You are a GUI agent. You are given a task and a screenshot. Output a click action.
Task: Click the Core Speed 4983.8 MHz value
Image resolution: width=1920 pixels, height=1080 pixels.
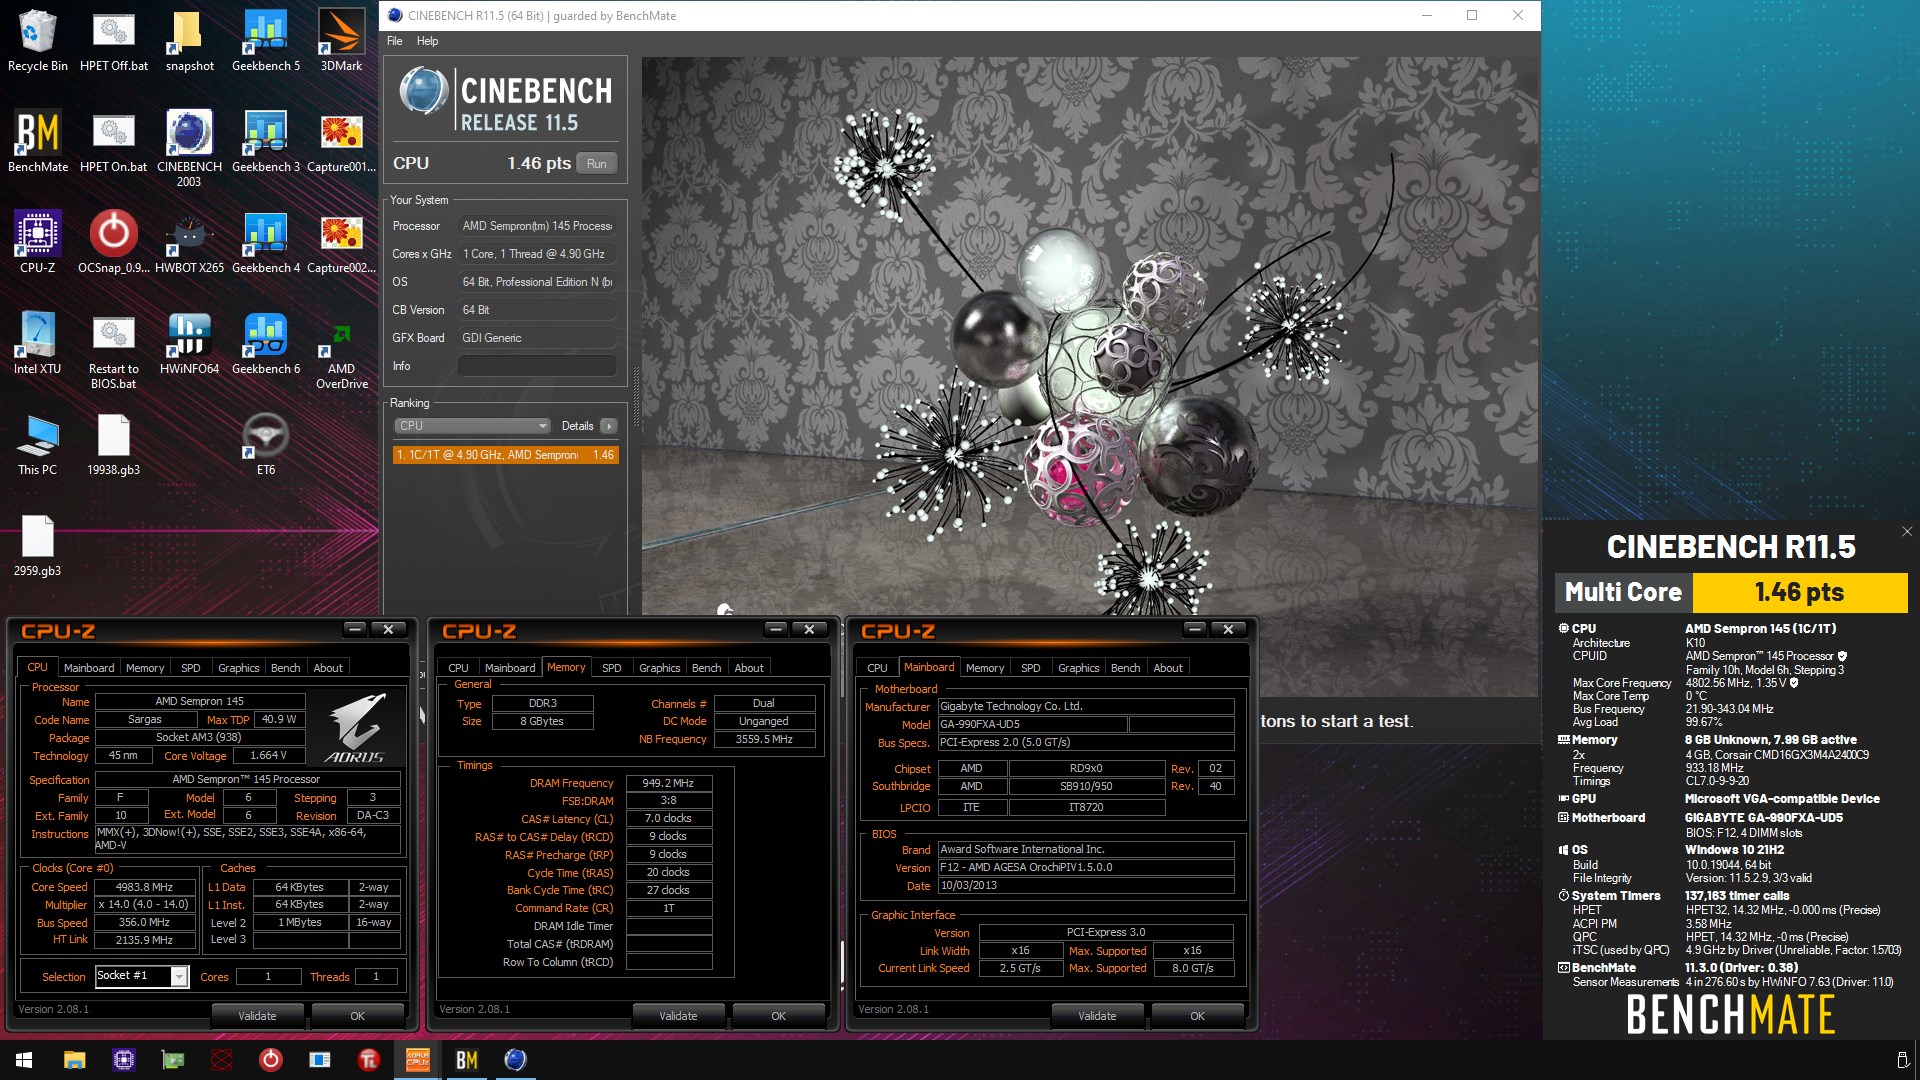pos(145,887)
